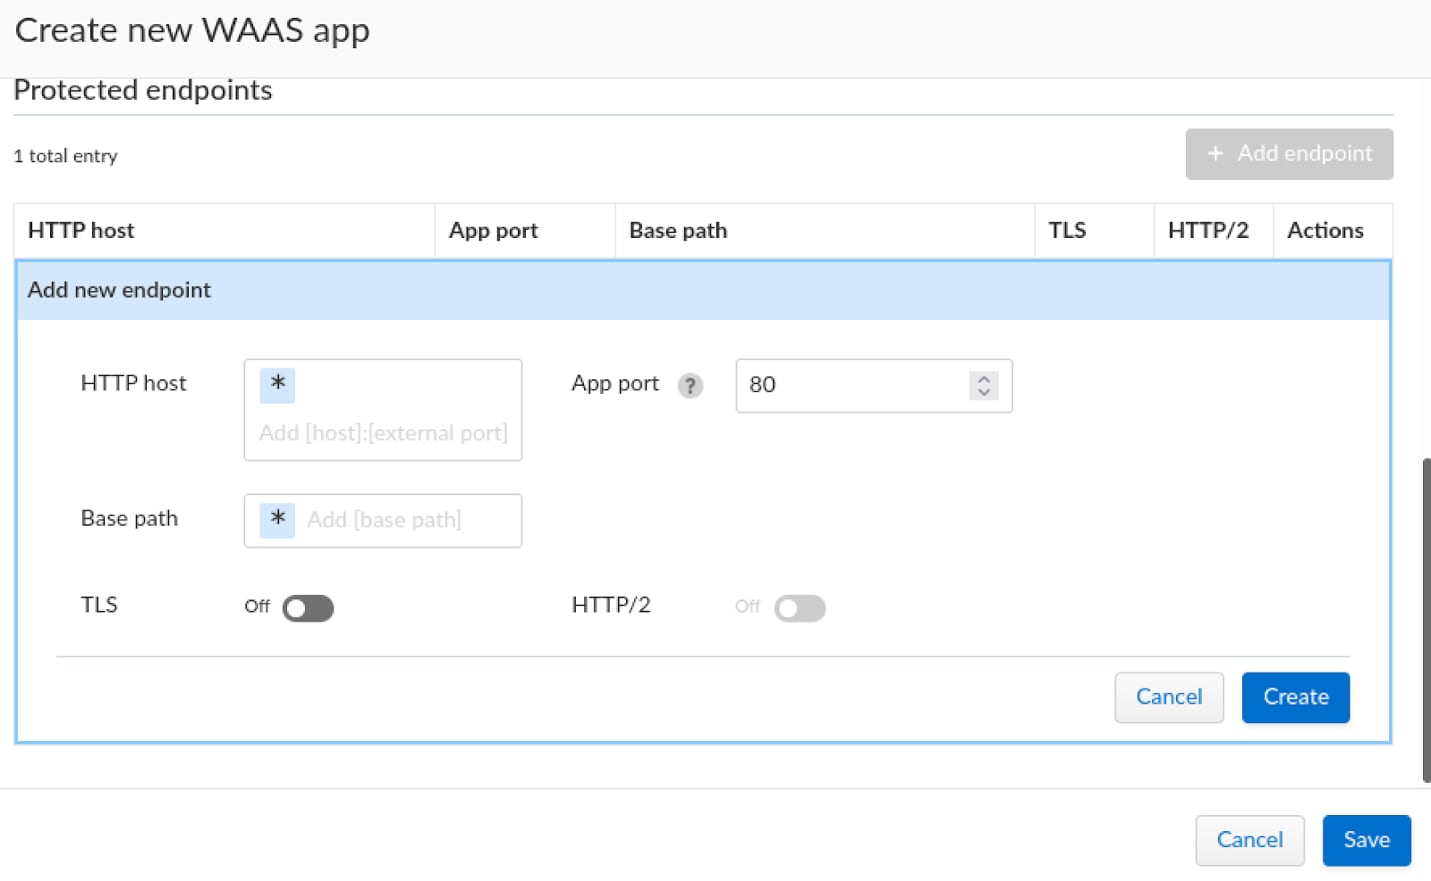The image size is (1431, 881).
Task: Select the asterisk tag in HTTP host
Action: click(x=277, y=385)
